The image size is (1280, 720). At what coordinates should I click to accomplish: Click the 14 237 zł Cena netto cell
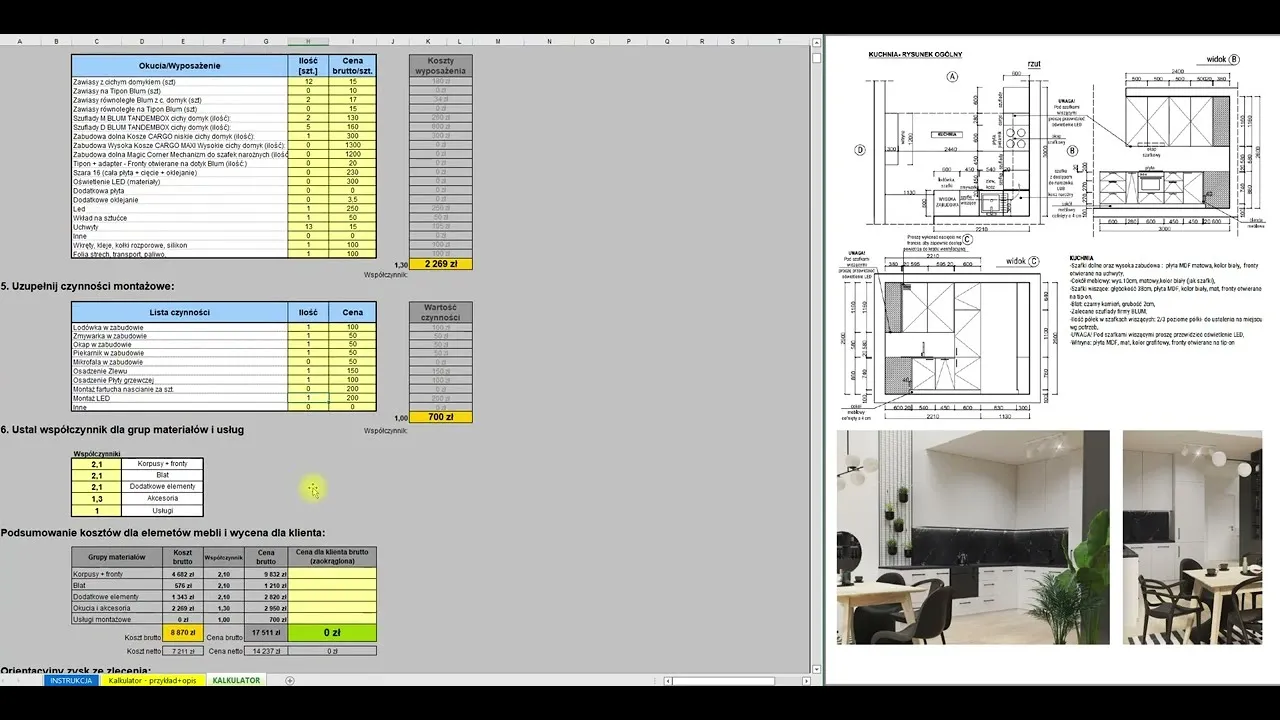pos(267,650)
